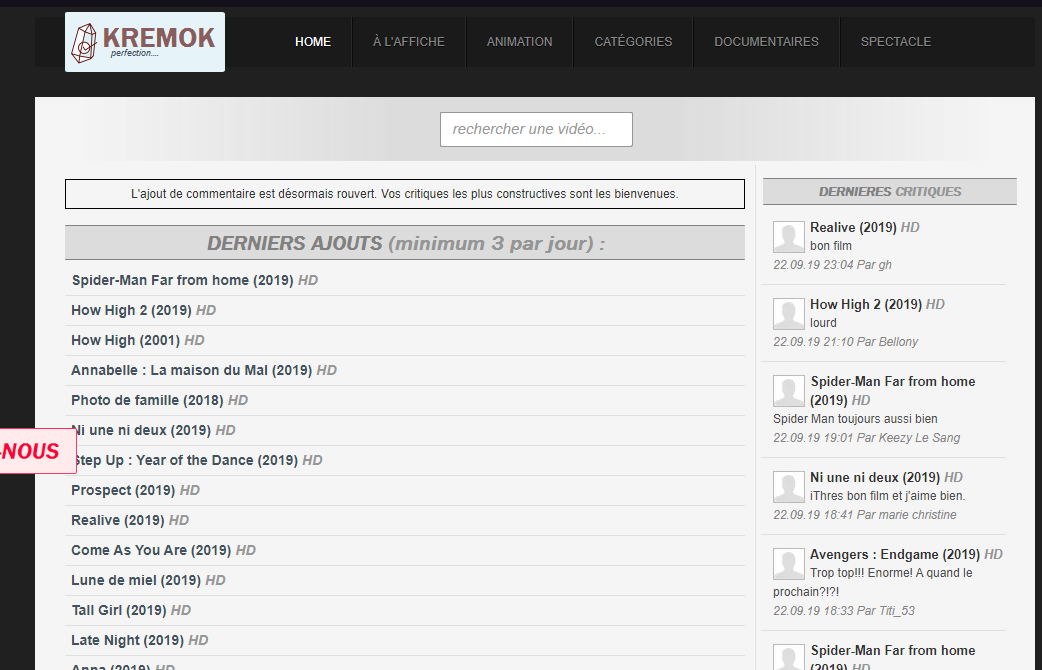
Task: Open How High (2001) movie link
Action: coord(138,340)
